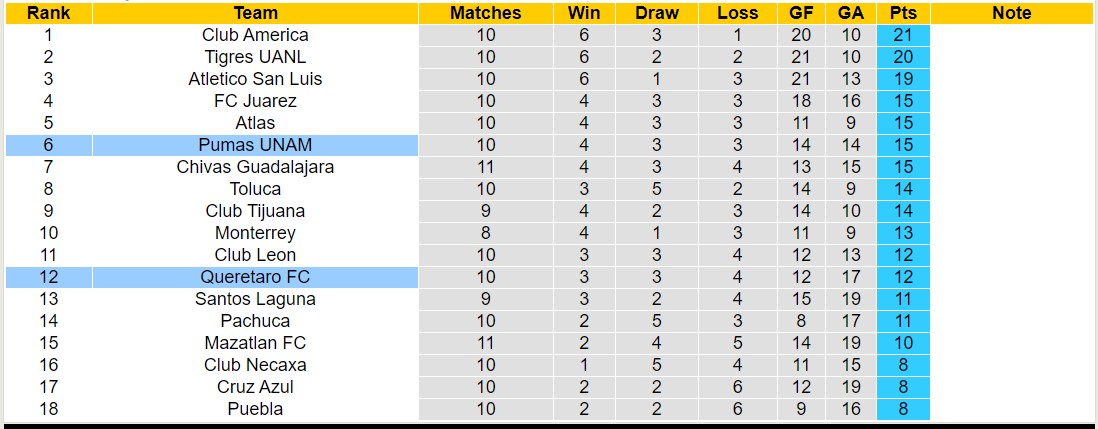The image size is (1098, 429).
Task: Open the Club America team link
Action: point(255,35)
